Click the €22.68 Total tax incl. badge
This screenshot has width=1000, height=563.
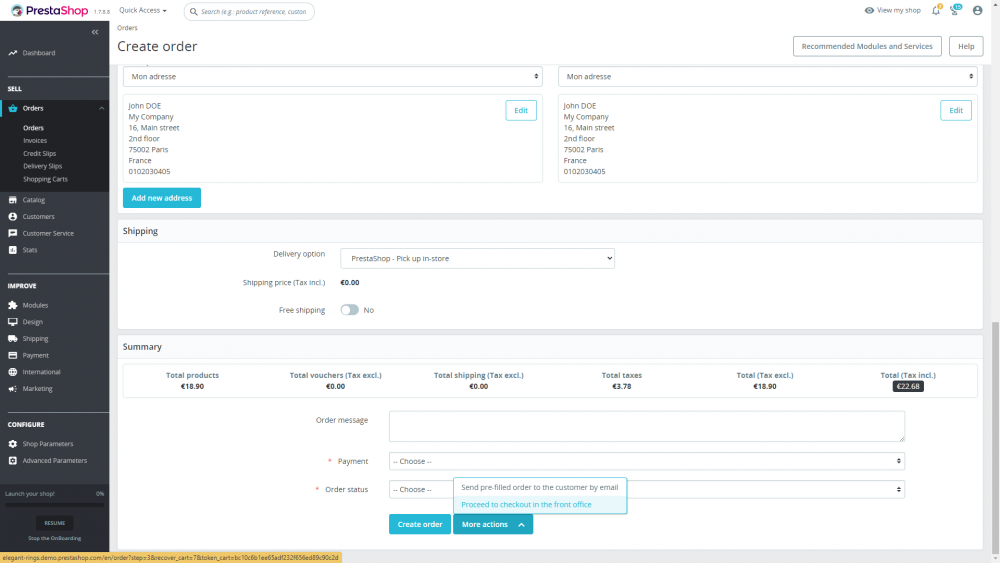click(x=908, y=386)
